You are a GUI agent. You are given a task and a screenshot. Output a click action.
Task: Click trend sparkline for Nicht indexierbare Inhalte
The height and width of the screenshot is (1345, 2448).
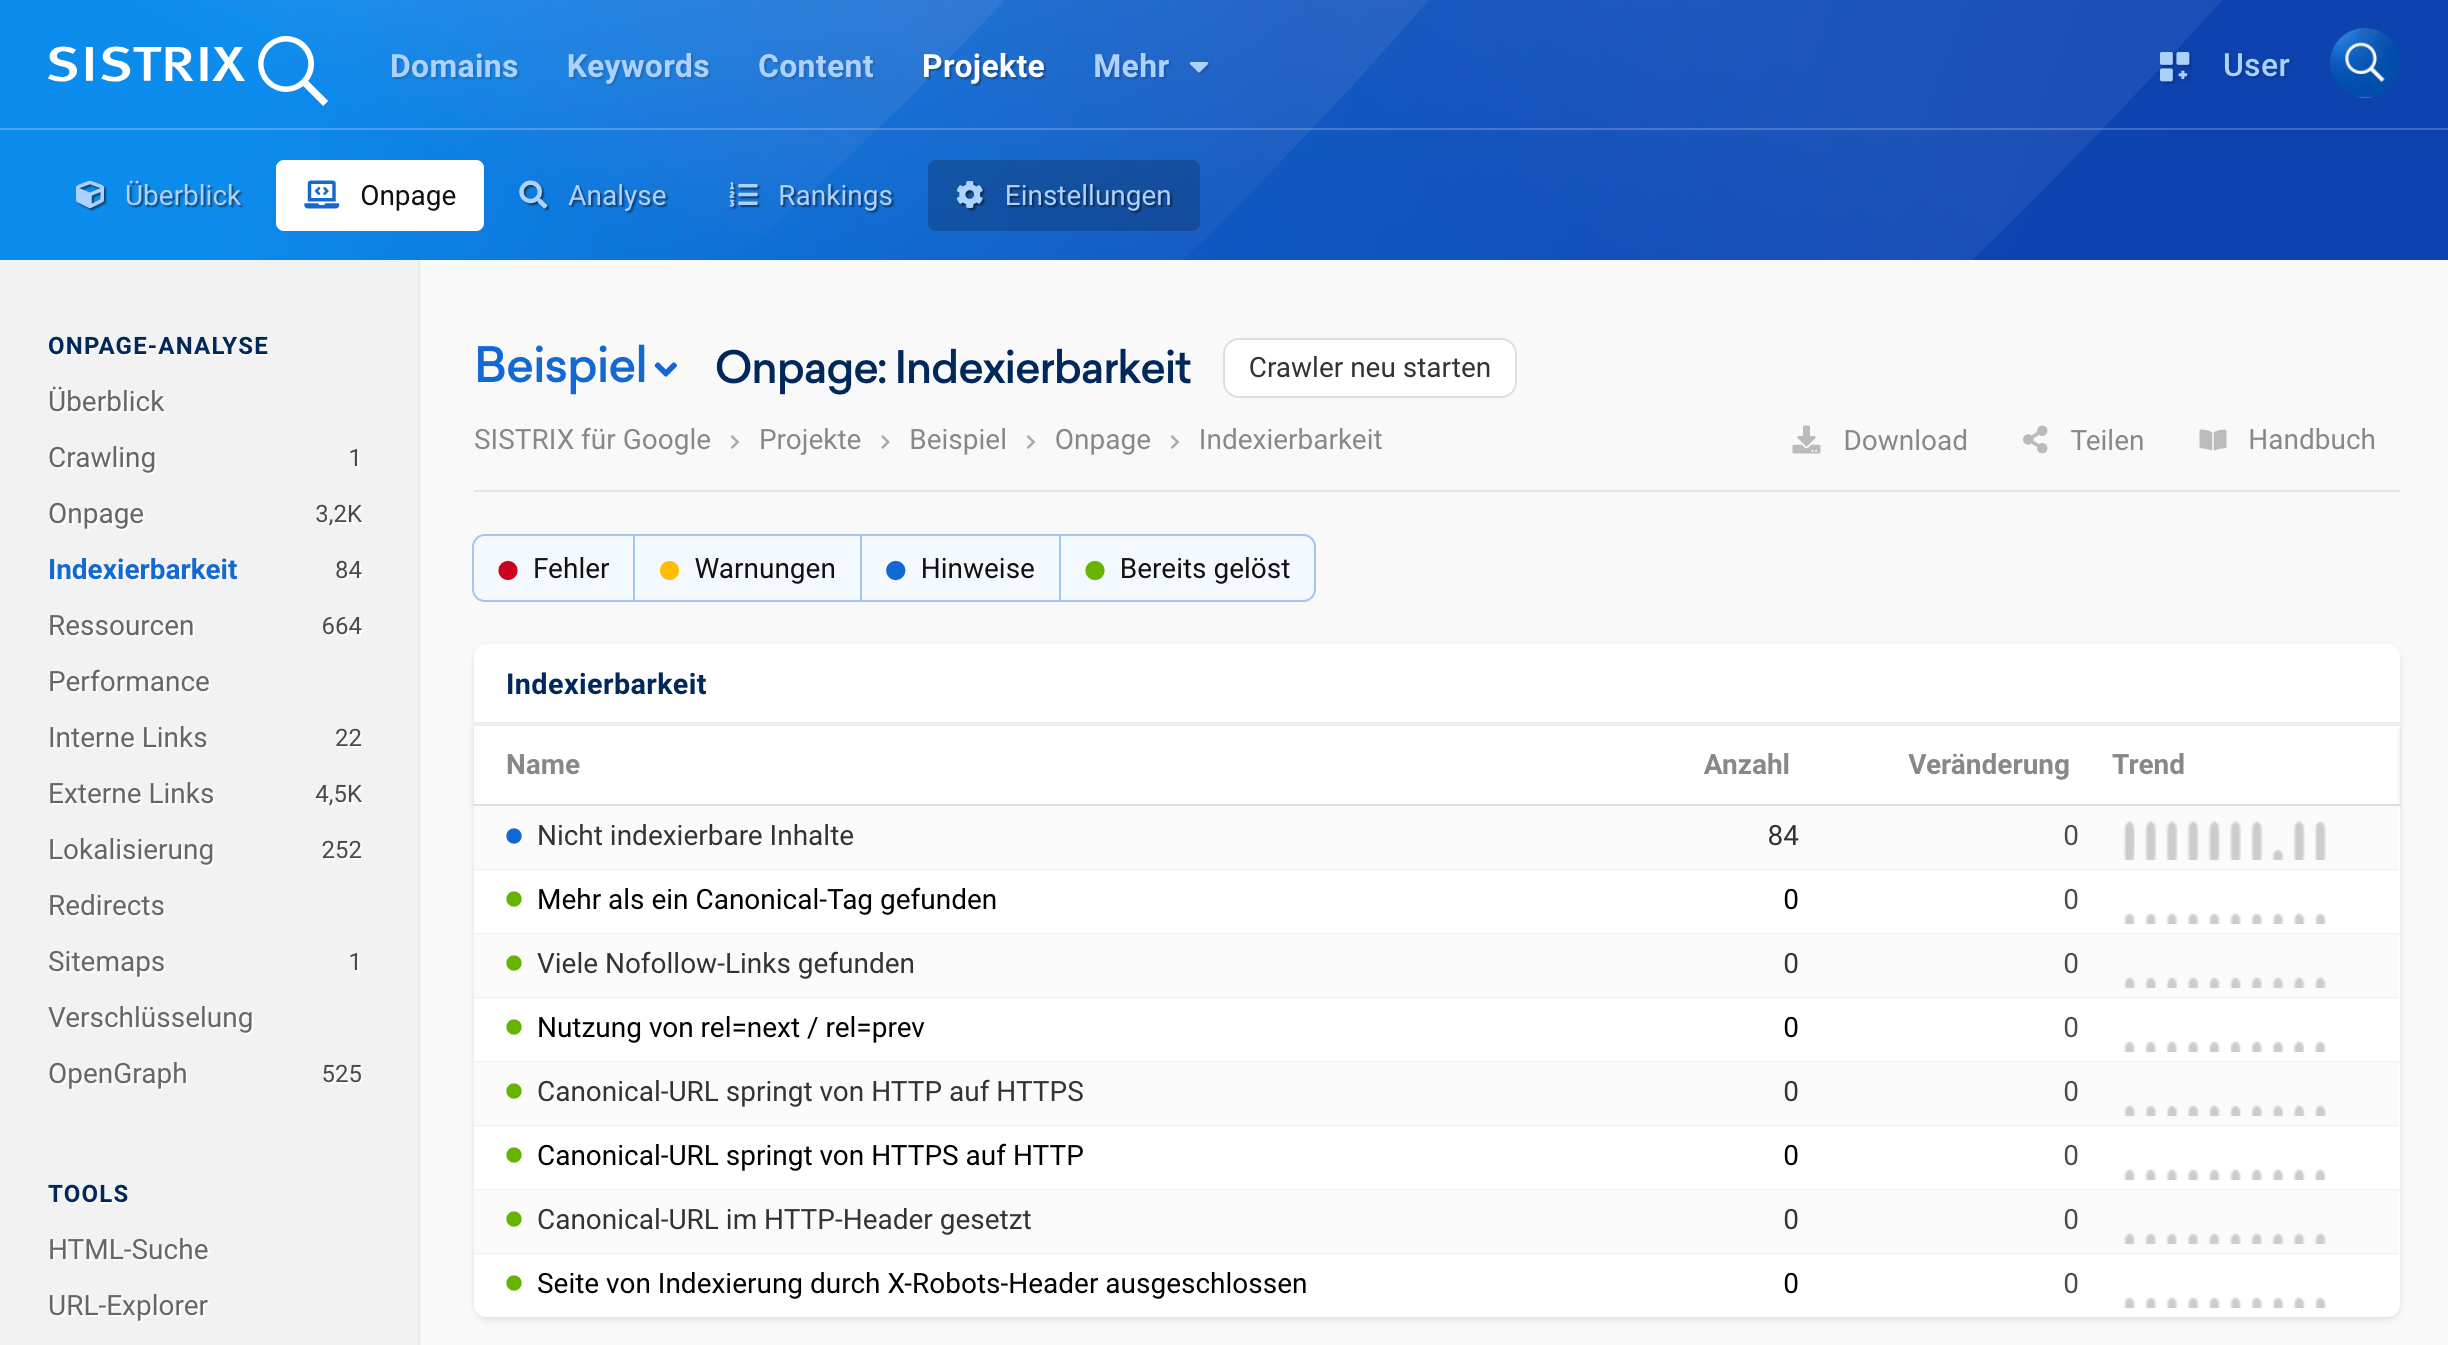[x=2224, y=840]
